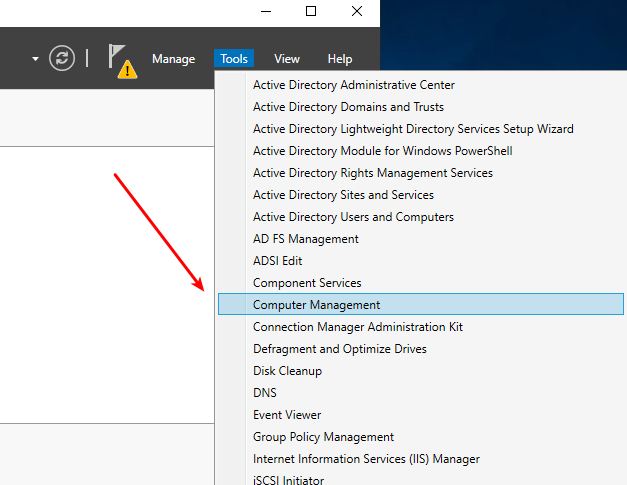Open the notifications flag with warning icon

pyautogui.click(x=122, y=60)
